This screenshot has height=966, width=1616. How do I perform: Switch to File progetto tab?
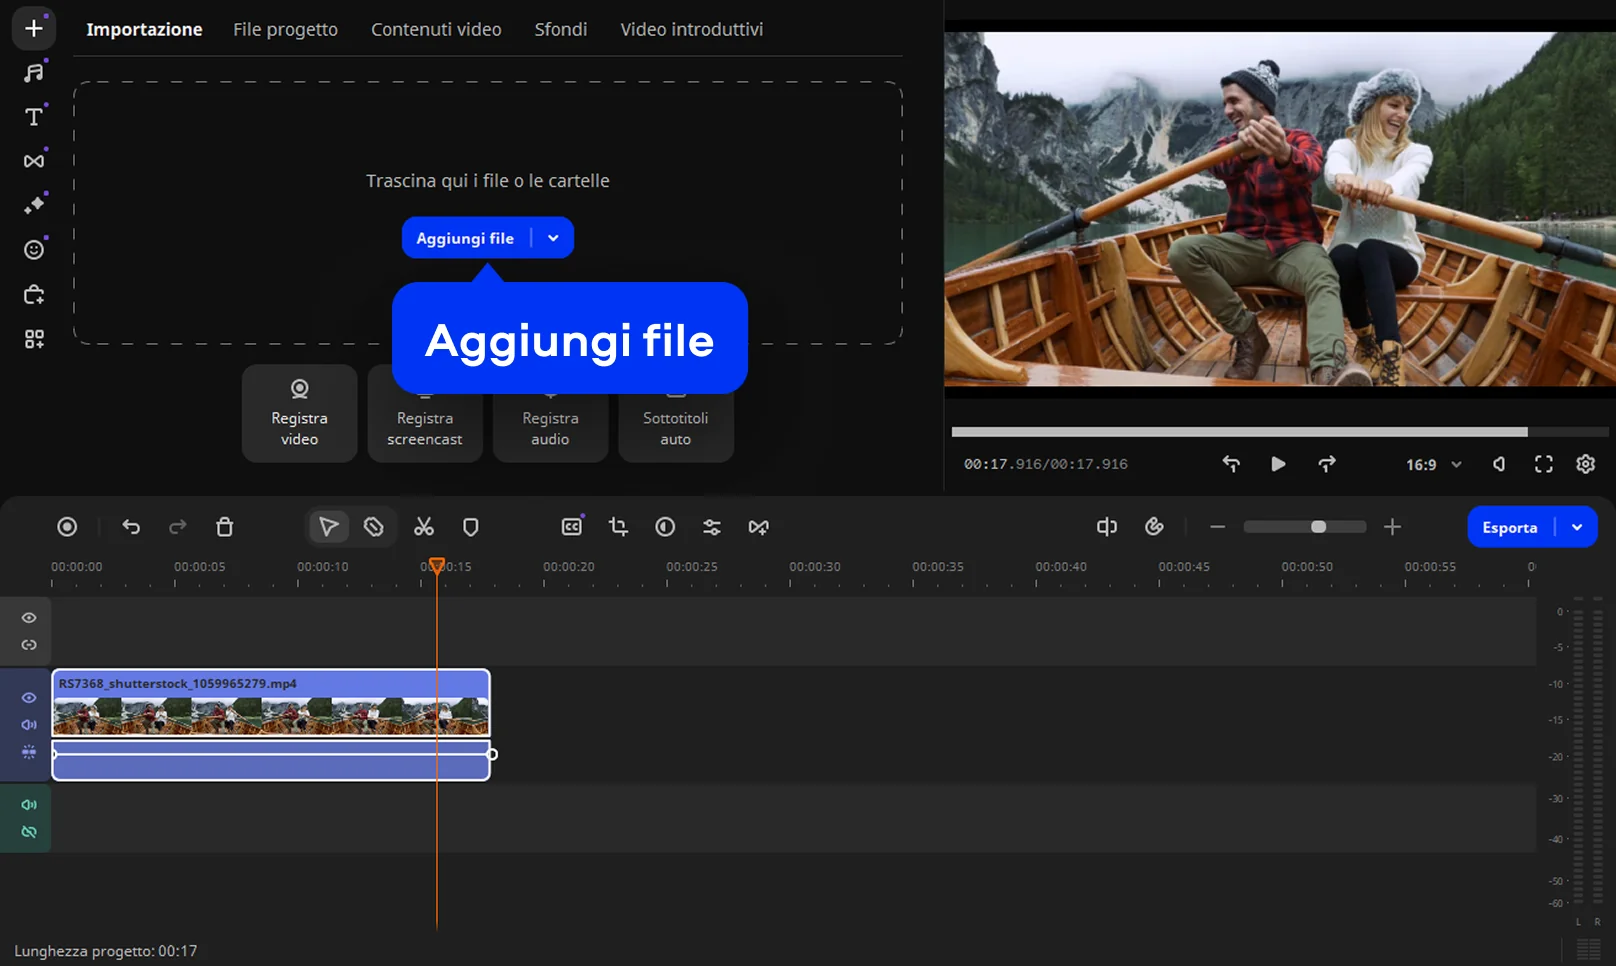tap(285, 30)
